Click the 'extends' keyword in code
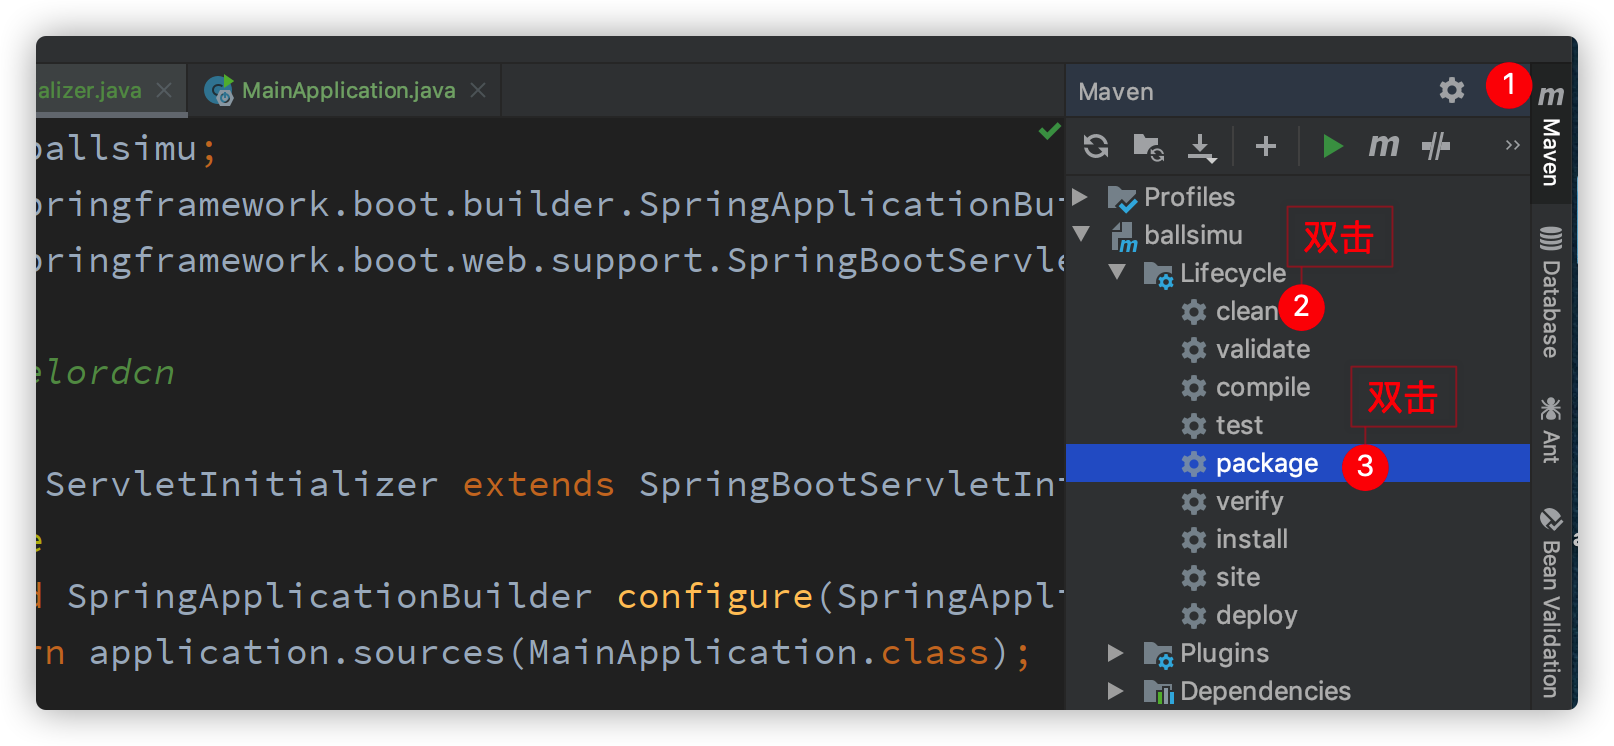 [x=538, y=484]
